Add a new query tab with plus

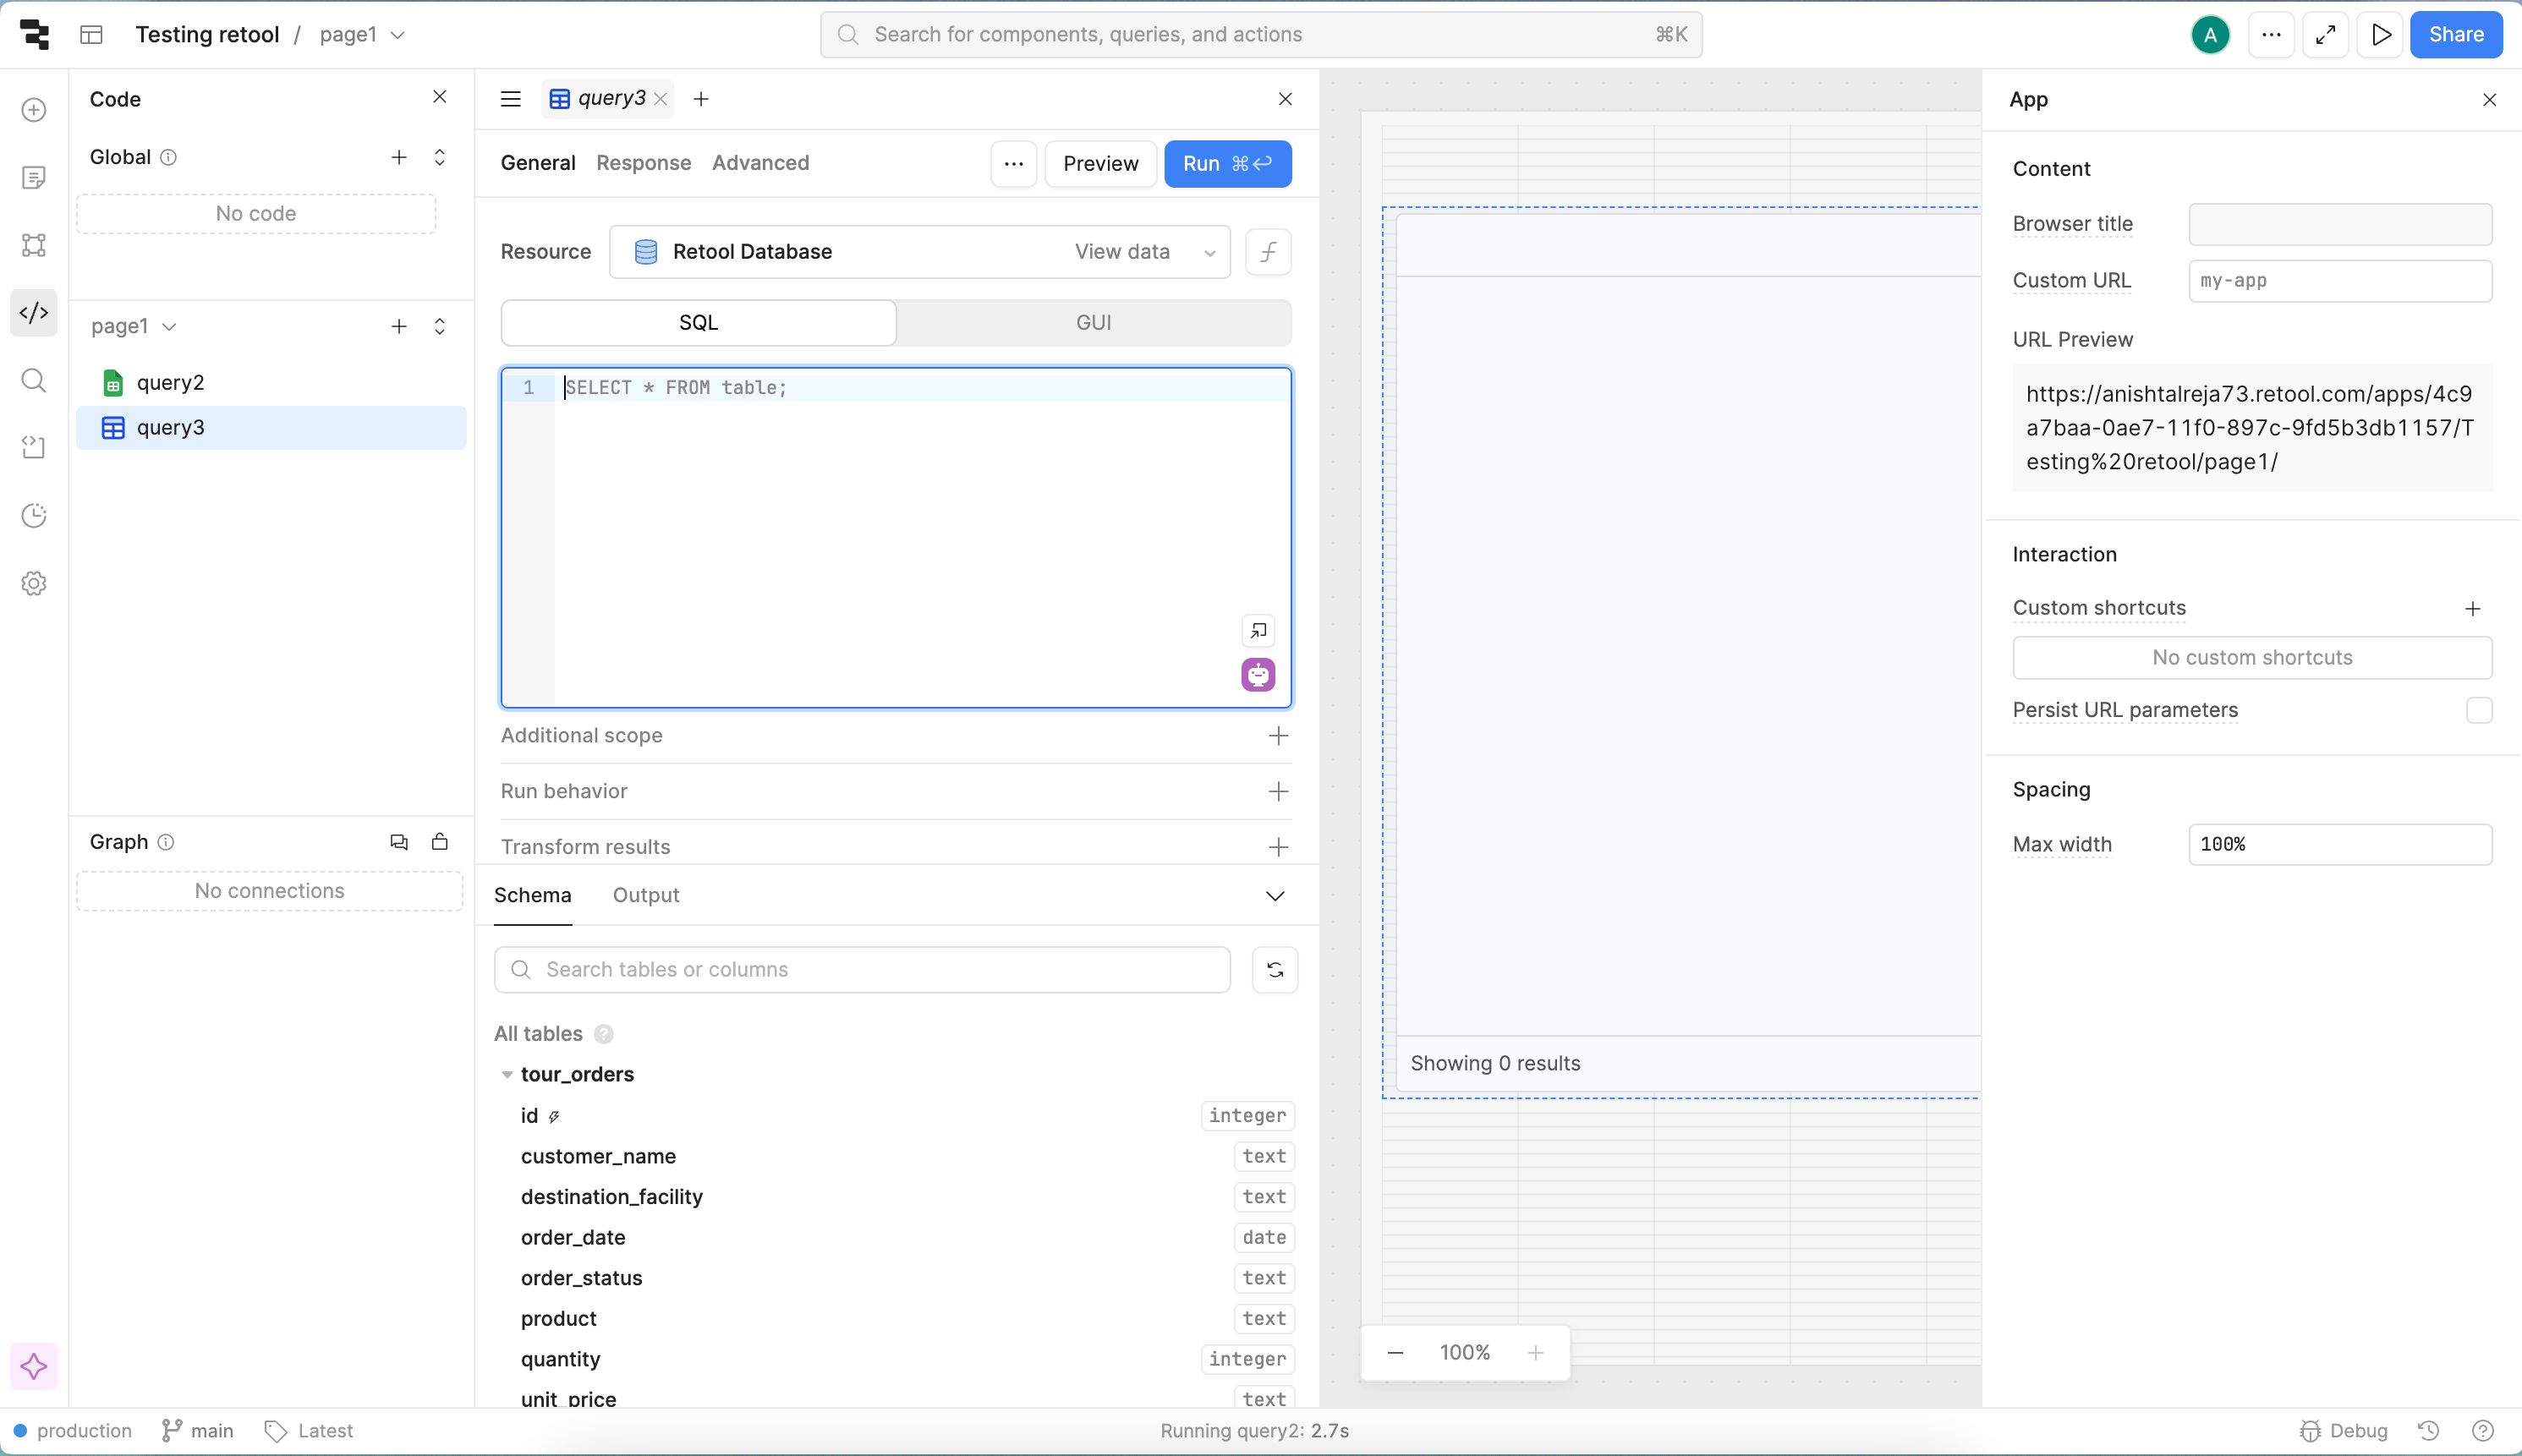tap(701, 99)
